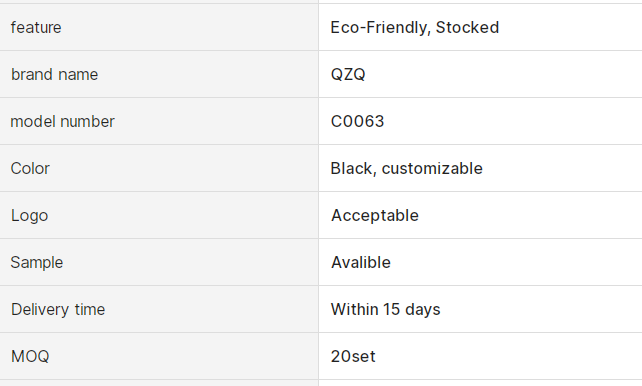
Task: Select the Sample value 'Avalible'
Action: [361, 262]
